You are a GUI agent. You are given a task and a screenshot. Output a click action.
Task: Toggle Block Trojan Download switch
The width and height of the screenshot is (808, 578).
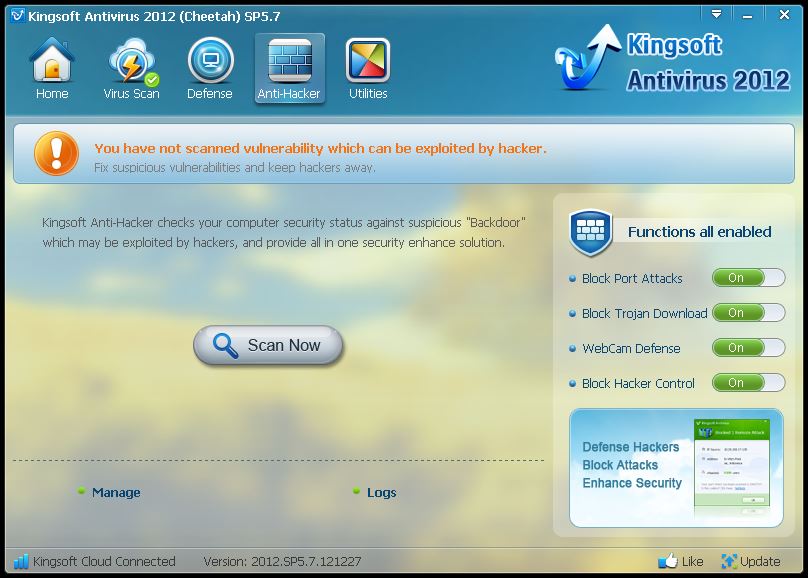point(748,313)
